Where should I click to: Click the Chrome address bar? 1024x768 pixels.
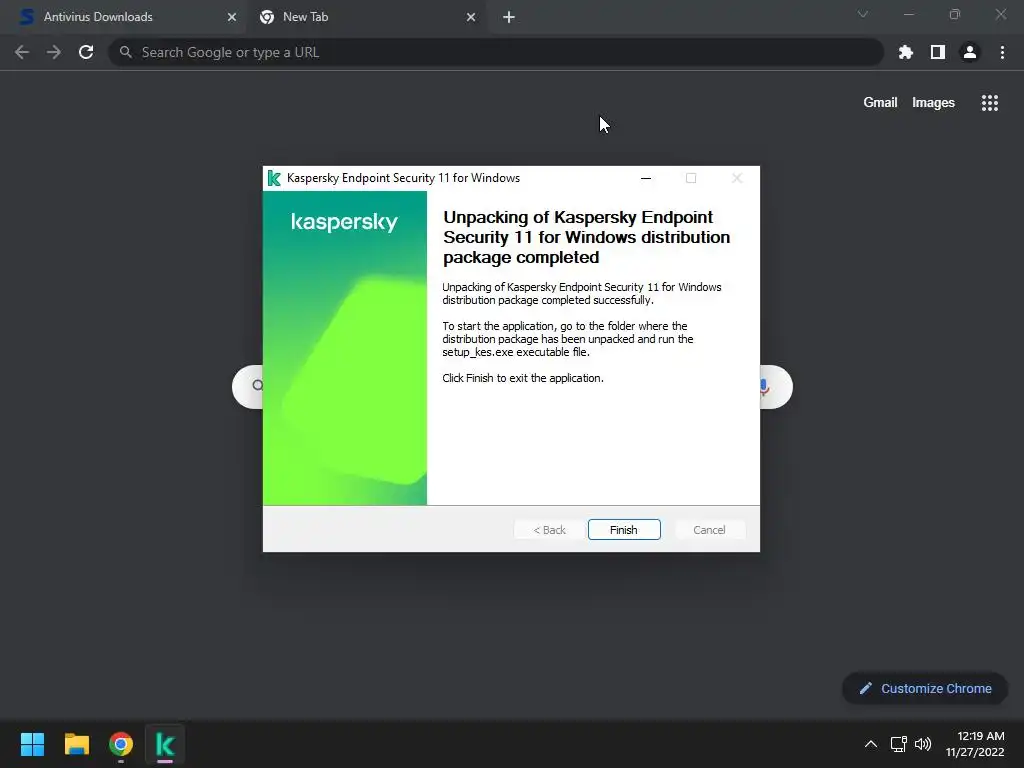(x=496, y=52)
